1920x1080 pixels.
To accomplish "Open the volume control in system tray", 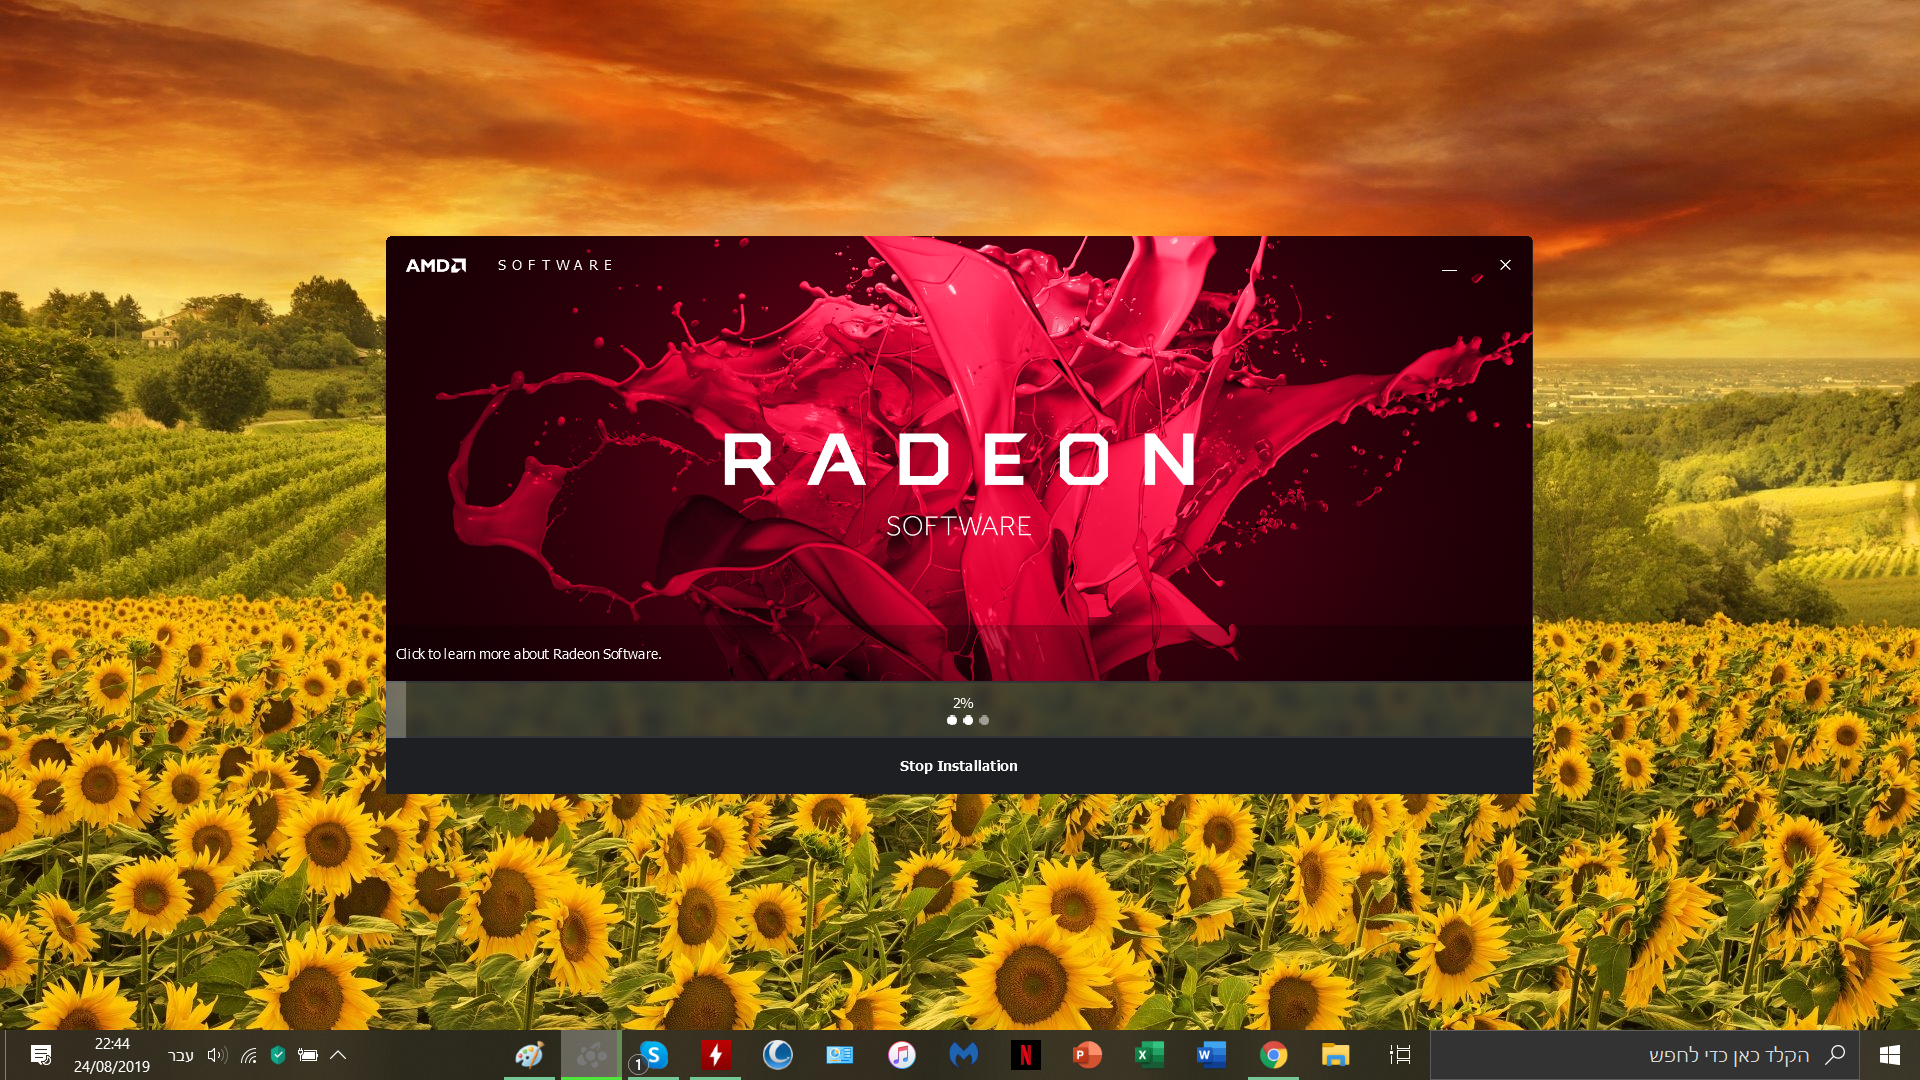I will click(216, 1055).
